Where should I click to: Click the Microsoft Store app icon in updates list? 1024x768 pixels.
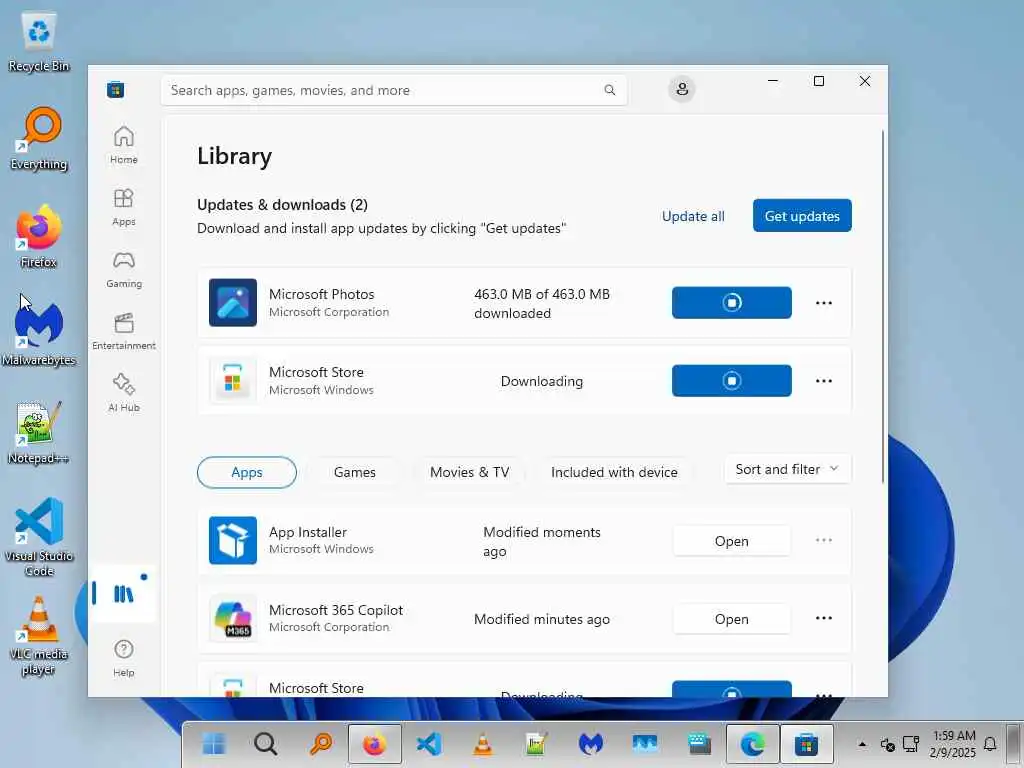coord(232,380)
